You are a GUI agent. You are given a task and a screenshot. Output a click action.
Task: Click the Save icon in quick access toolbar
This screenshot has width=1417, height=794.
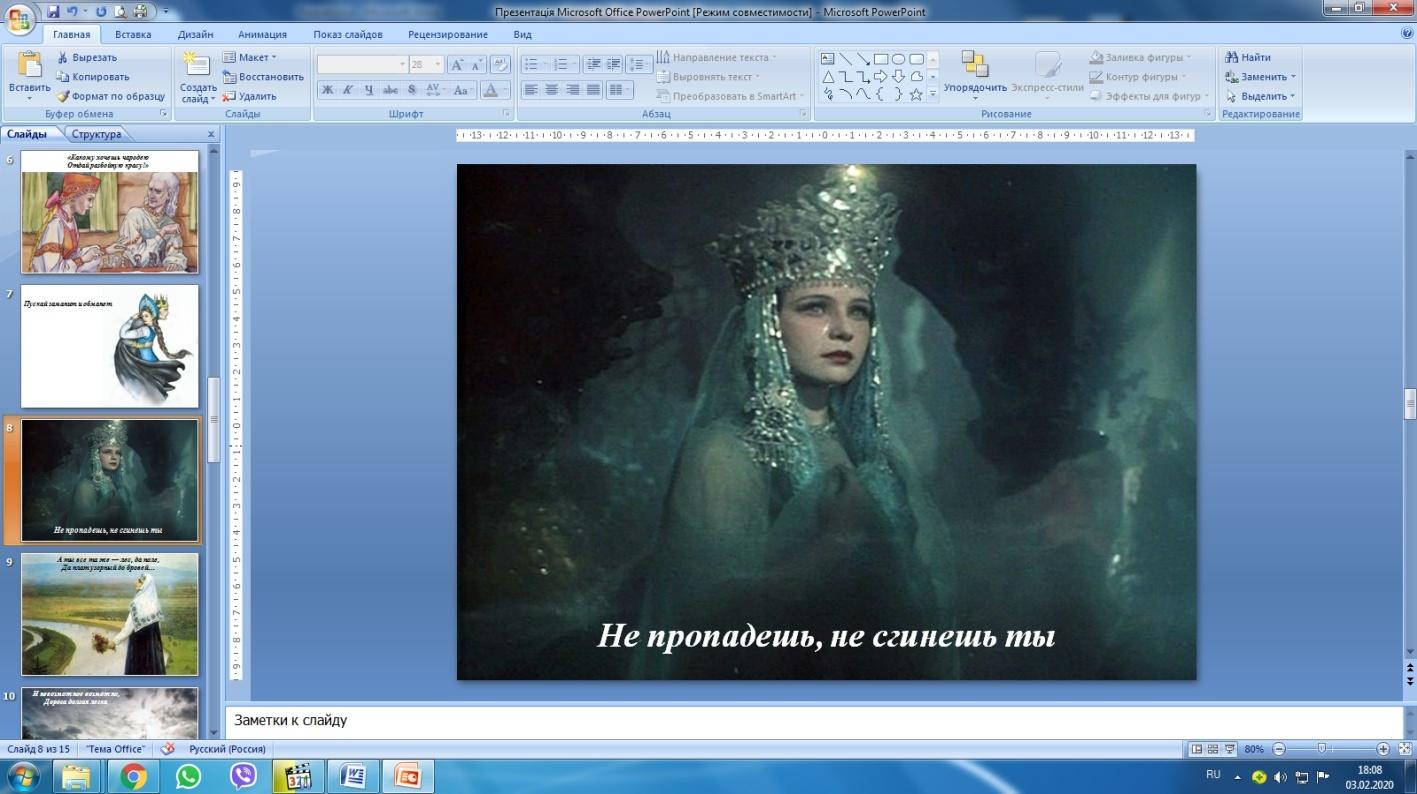click(x=52, y=12)
